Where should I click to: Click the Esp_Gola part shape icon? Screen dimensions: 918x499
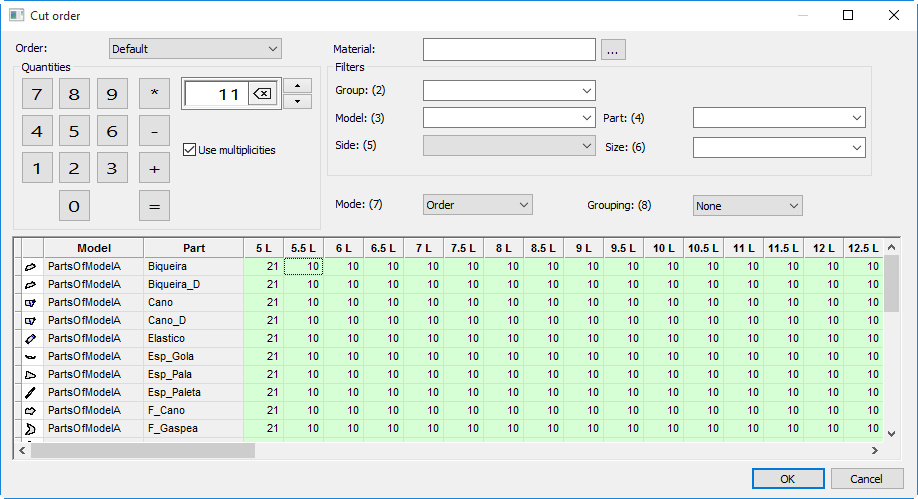30,357
